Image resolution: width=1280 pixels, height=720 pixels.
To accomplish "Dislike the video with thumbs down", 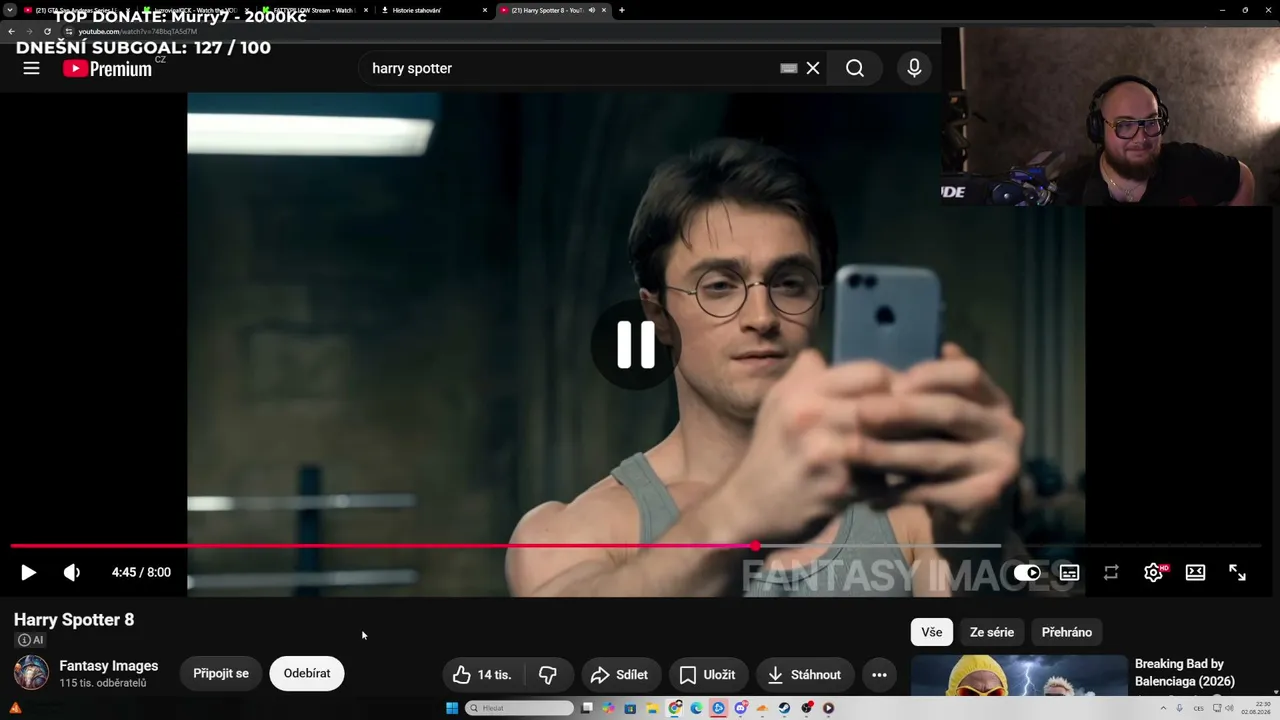I will coord(548,675).
